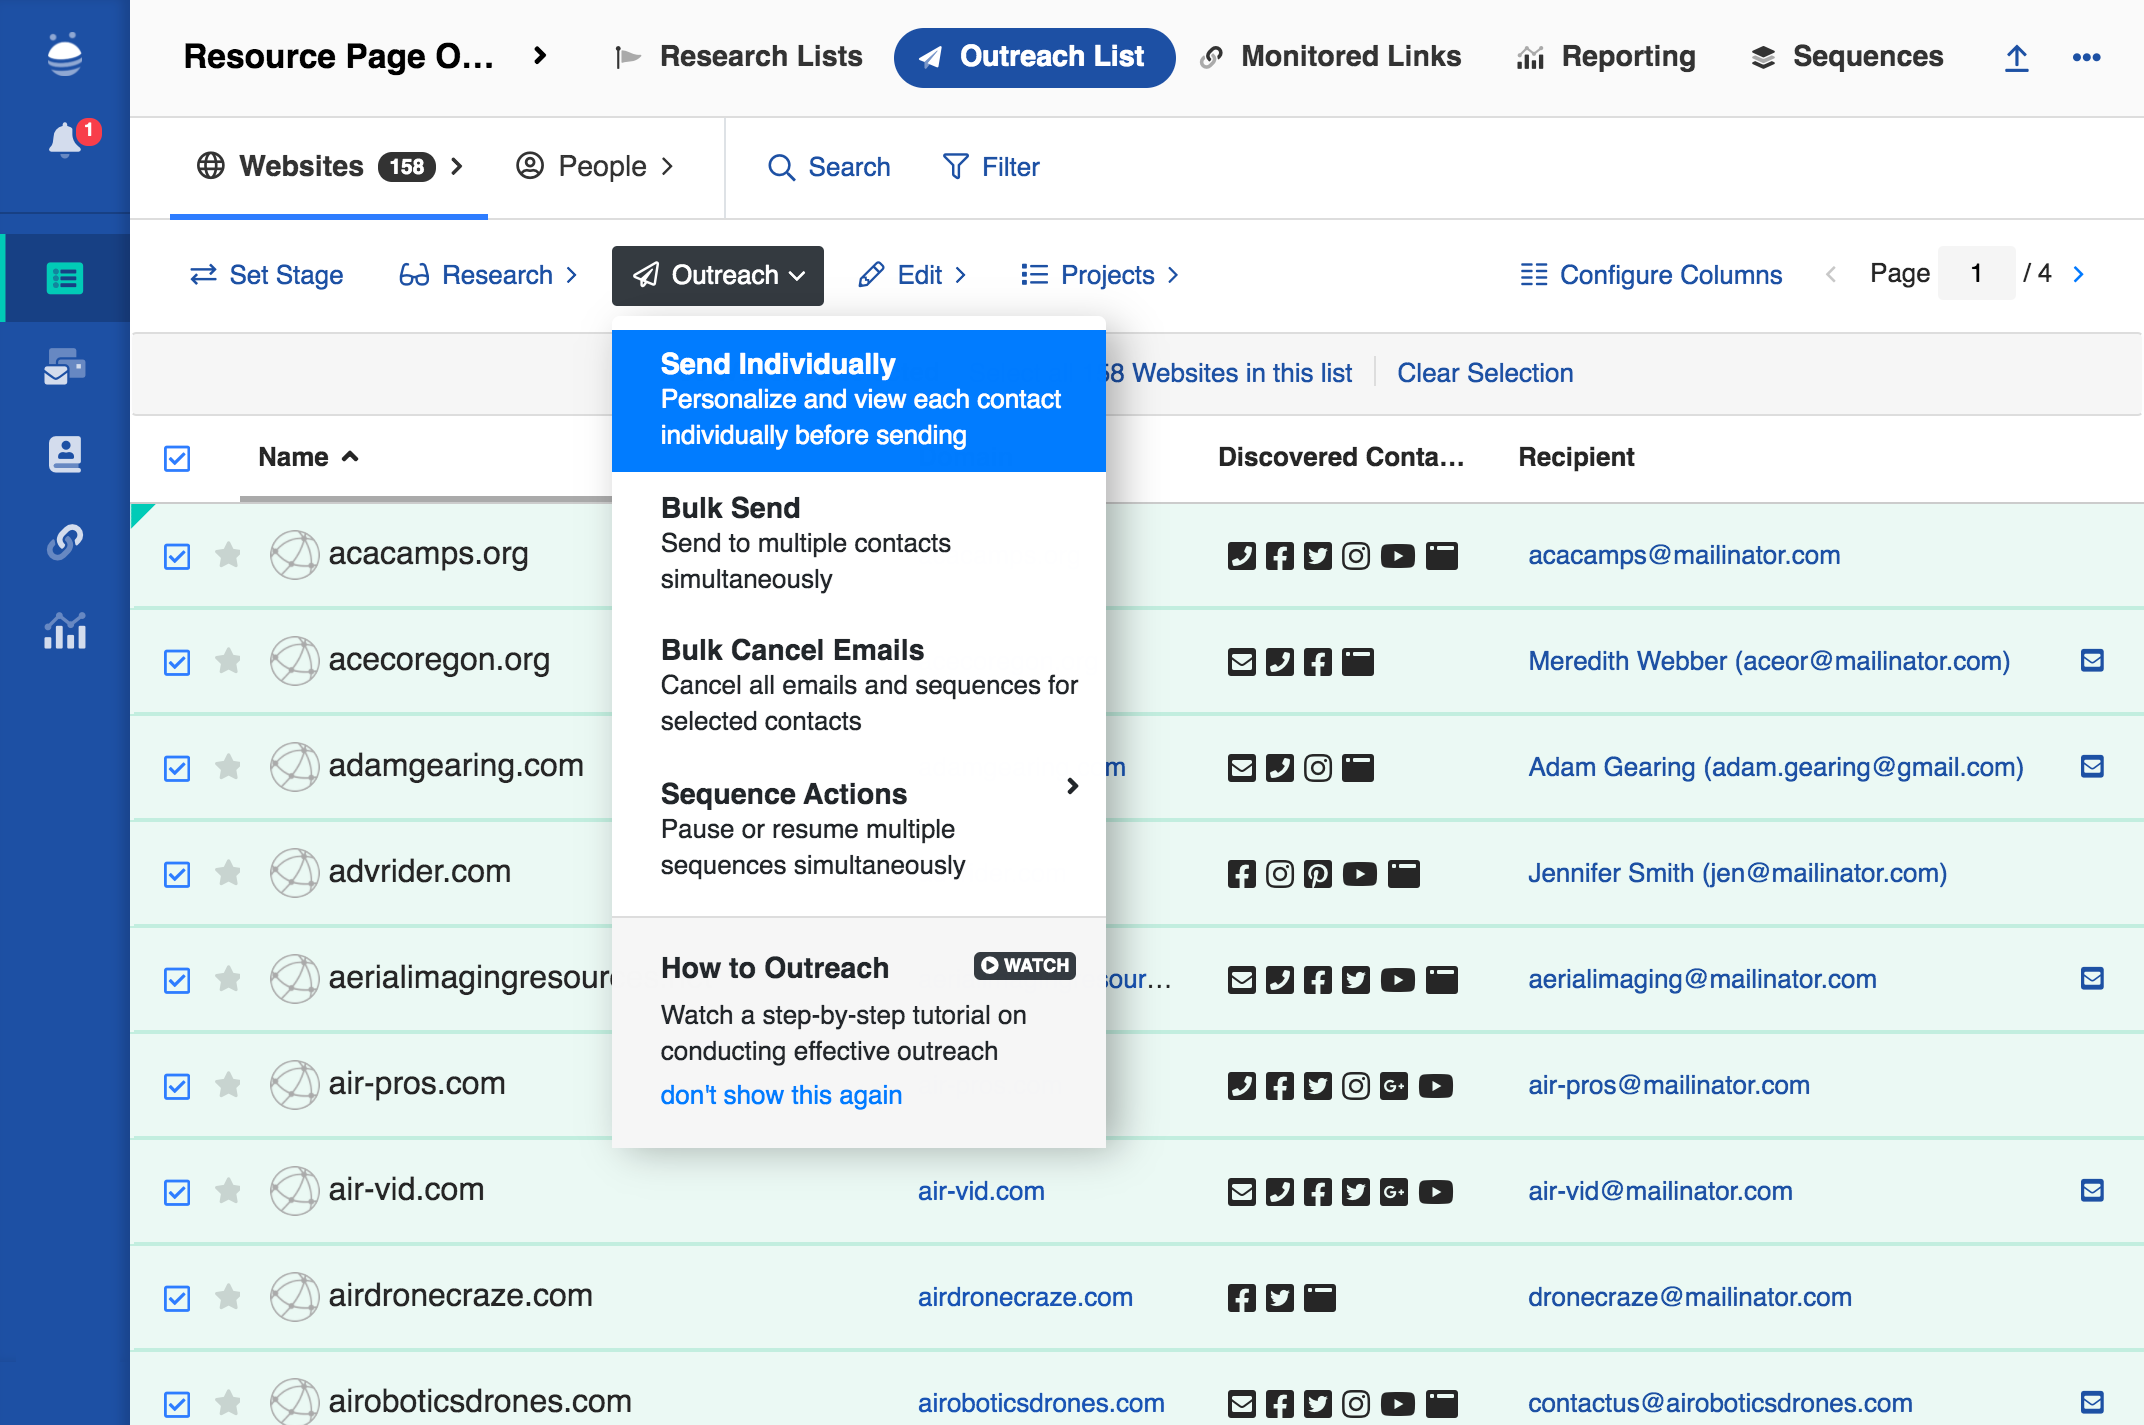Select Bulk Send from the Outreach menu
The image size is (2144, 1425).
click(x=730, y=507)
